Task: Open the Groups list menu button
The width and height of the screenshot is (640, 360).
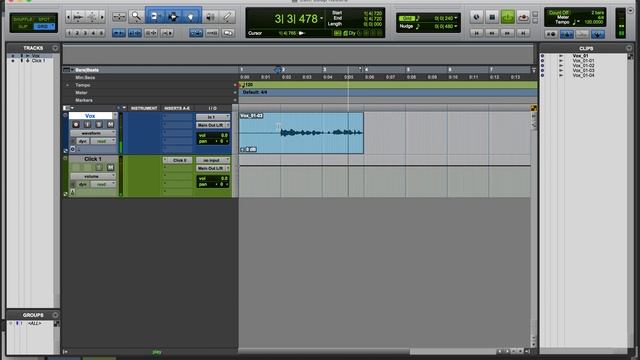Action: tap(55, 315)
